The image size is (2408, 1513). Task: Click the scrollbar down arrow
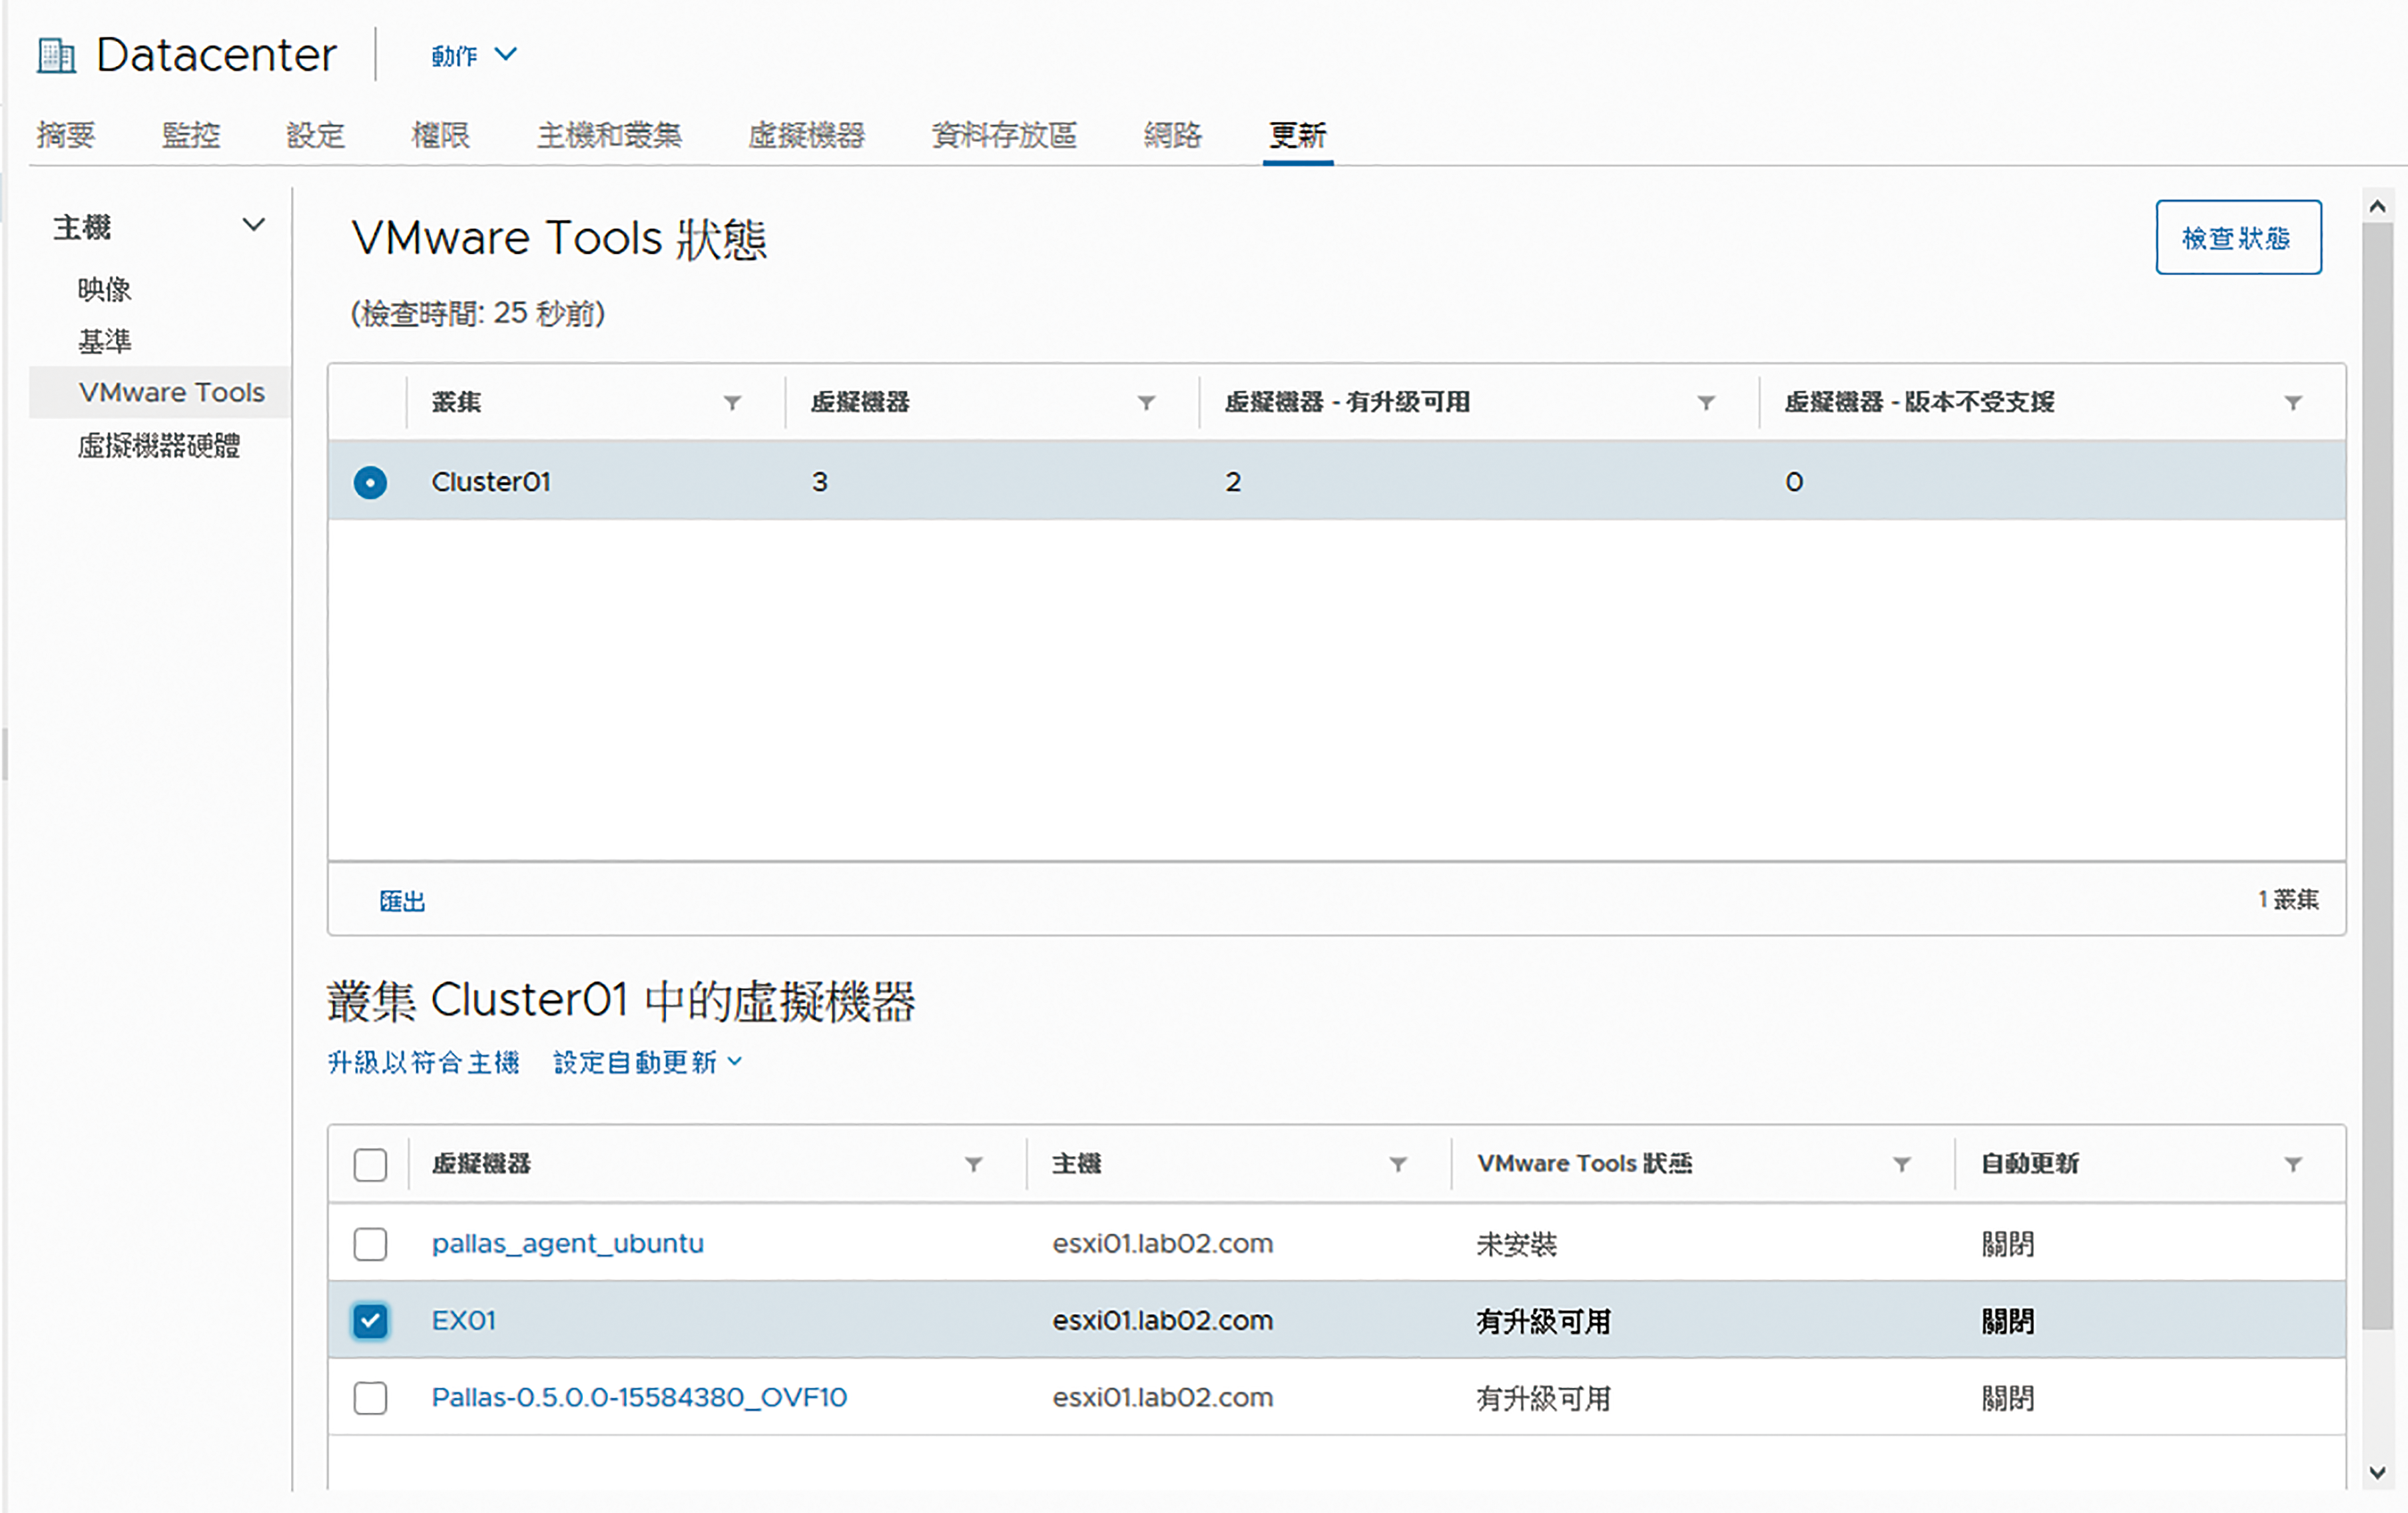[x=2378, y=1473]
